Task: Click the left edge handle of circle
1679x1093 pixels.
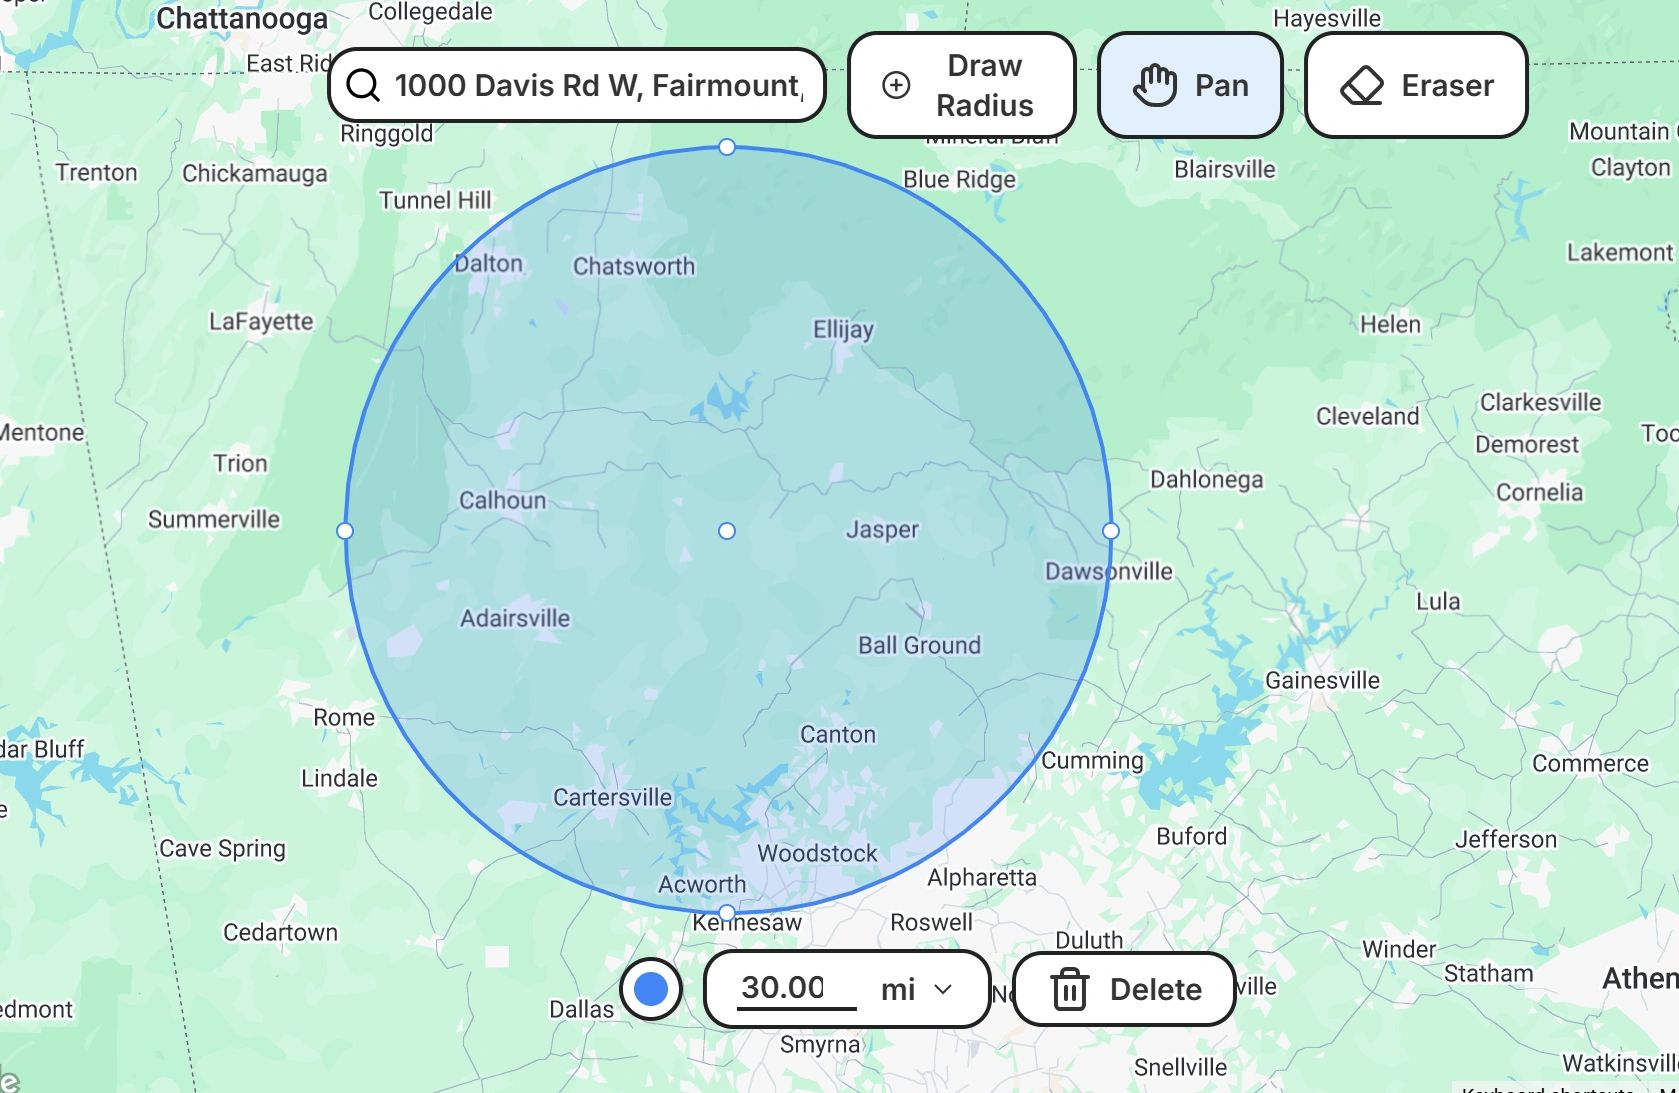Action: [x=345, y=531]
